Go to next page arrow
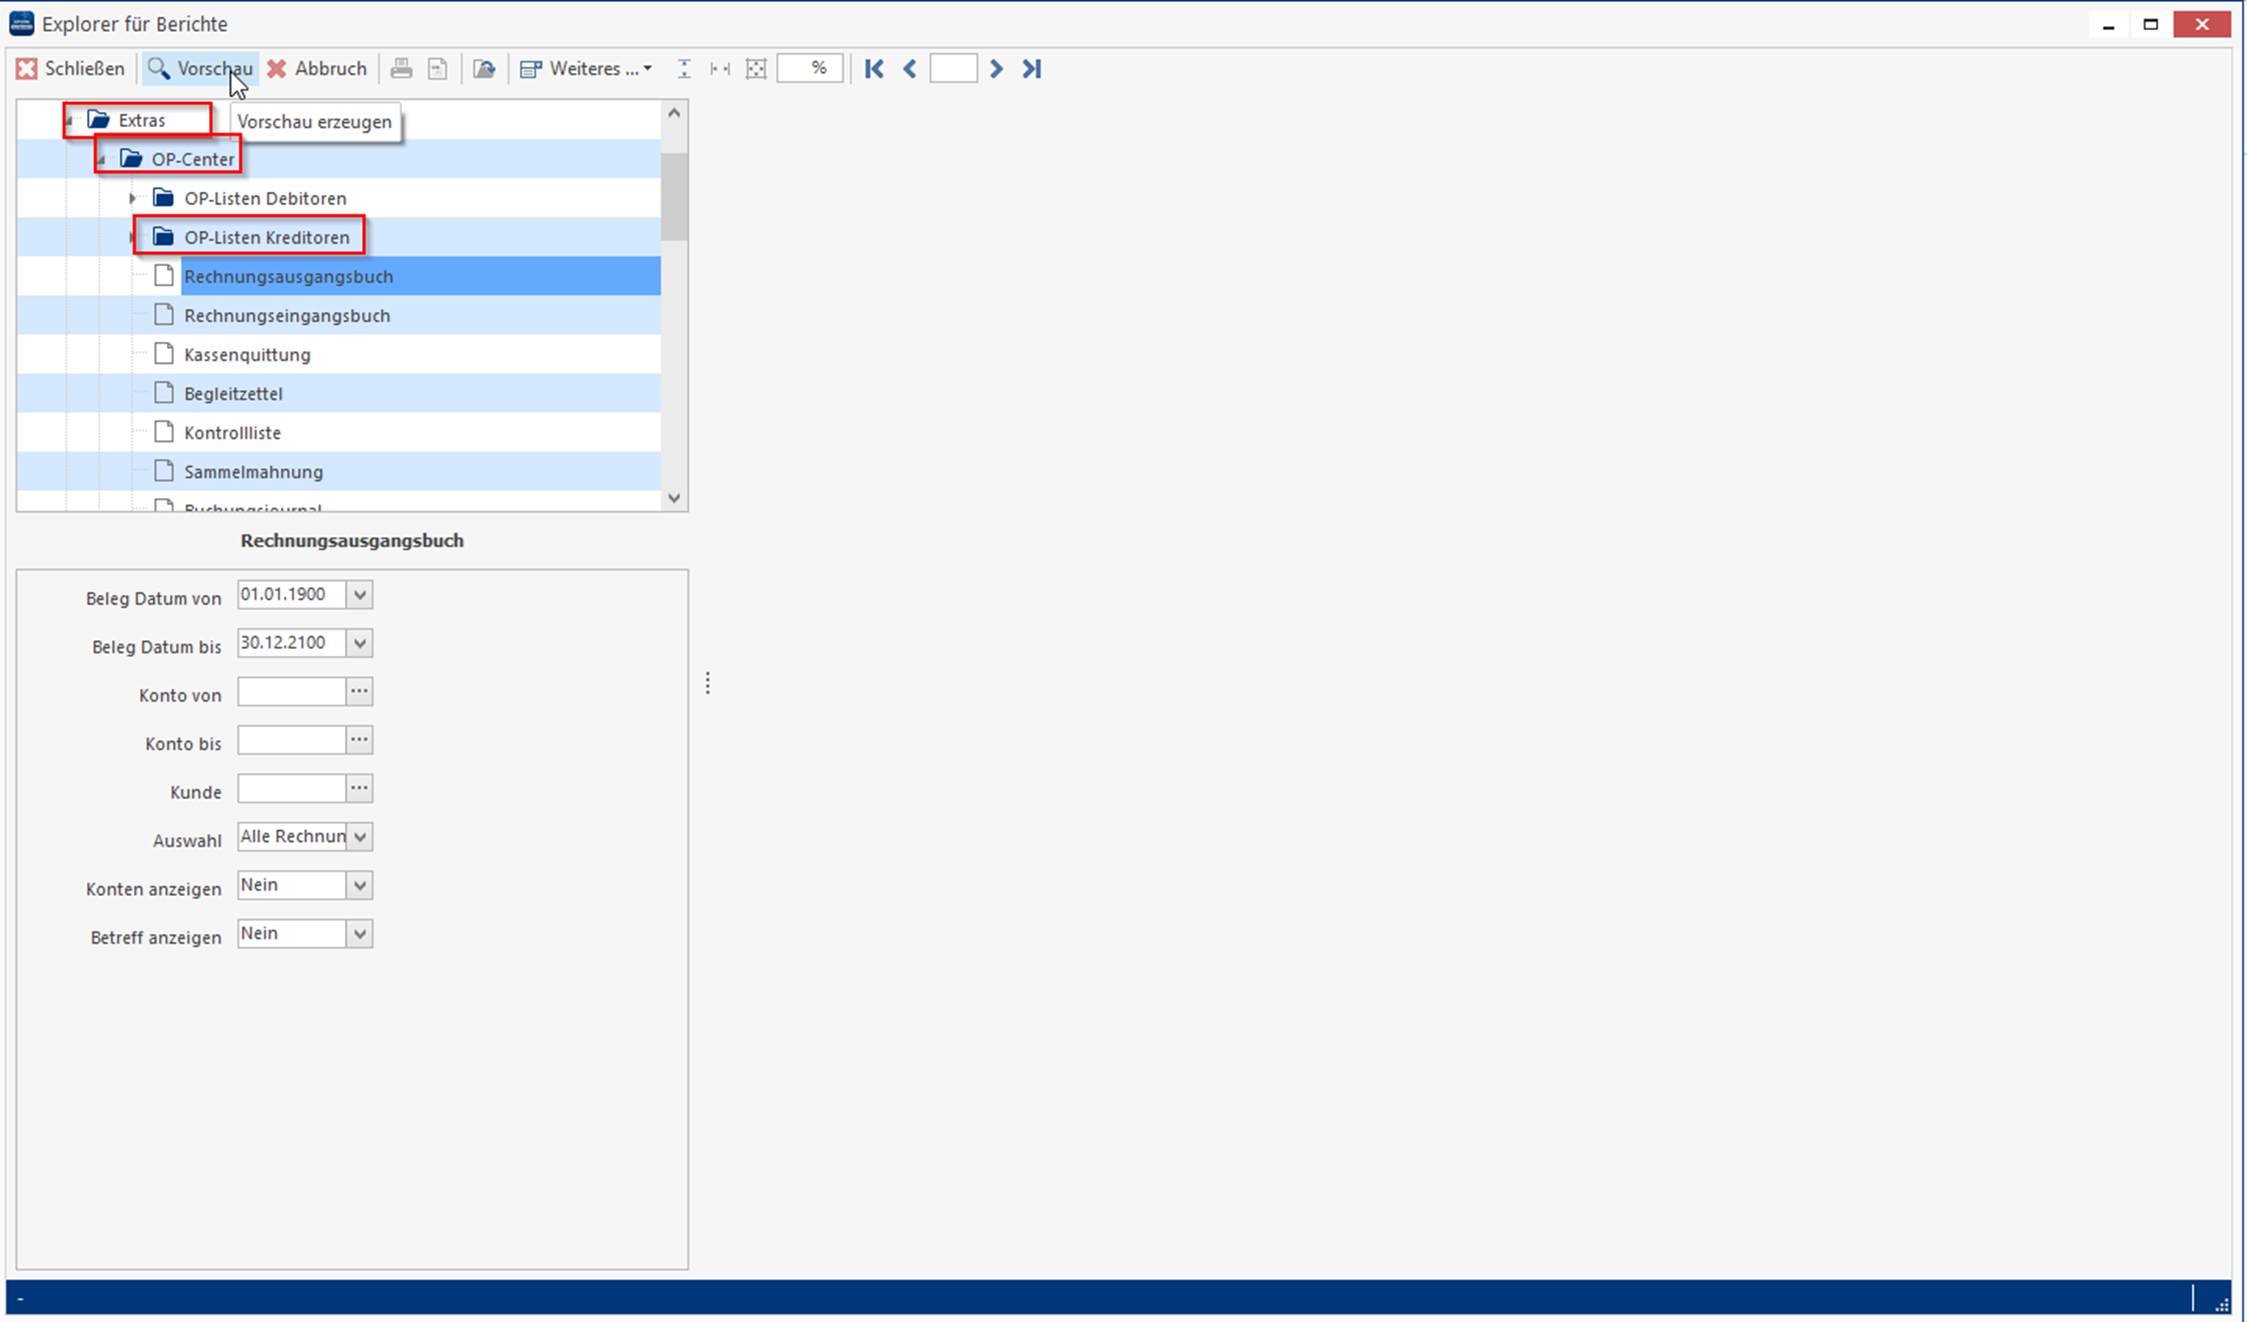 996,69
